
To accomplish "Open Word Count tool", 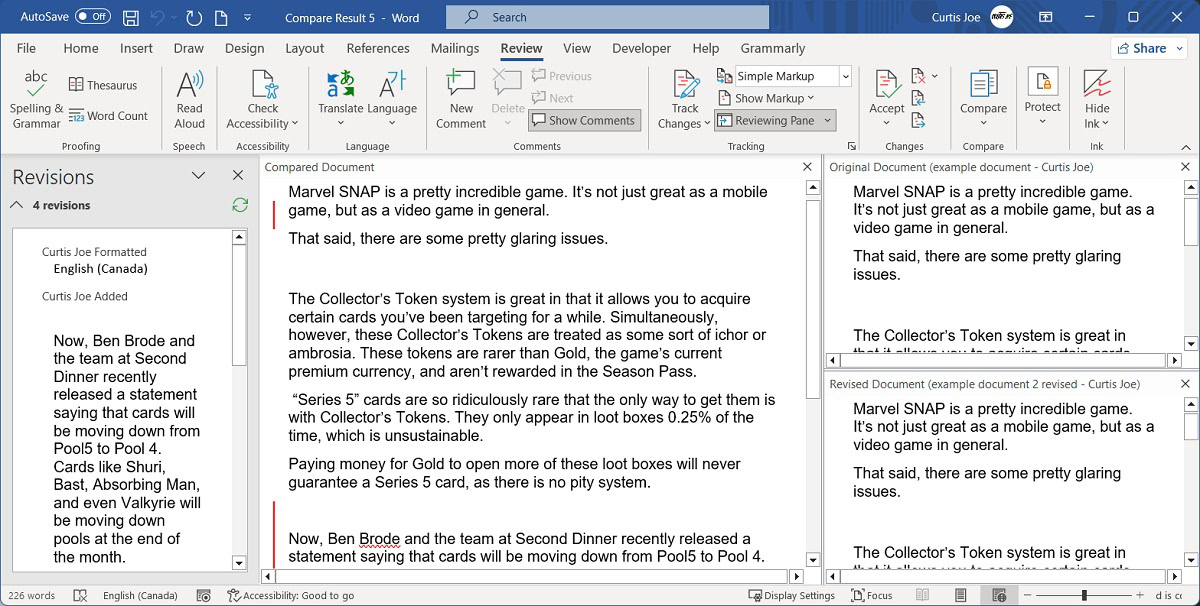I will (108, 116).
